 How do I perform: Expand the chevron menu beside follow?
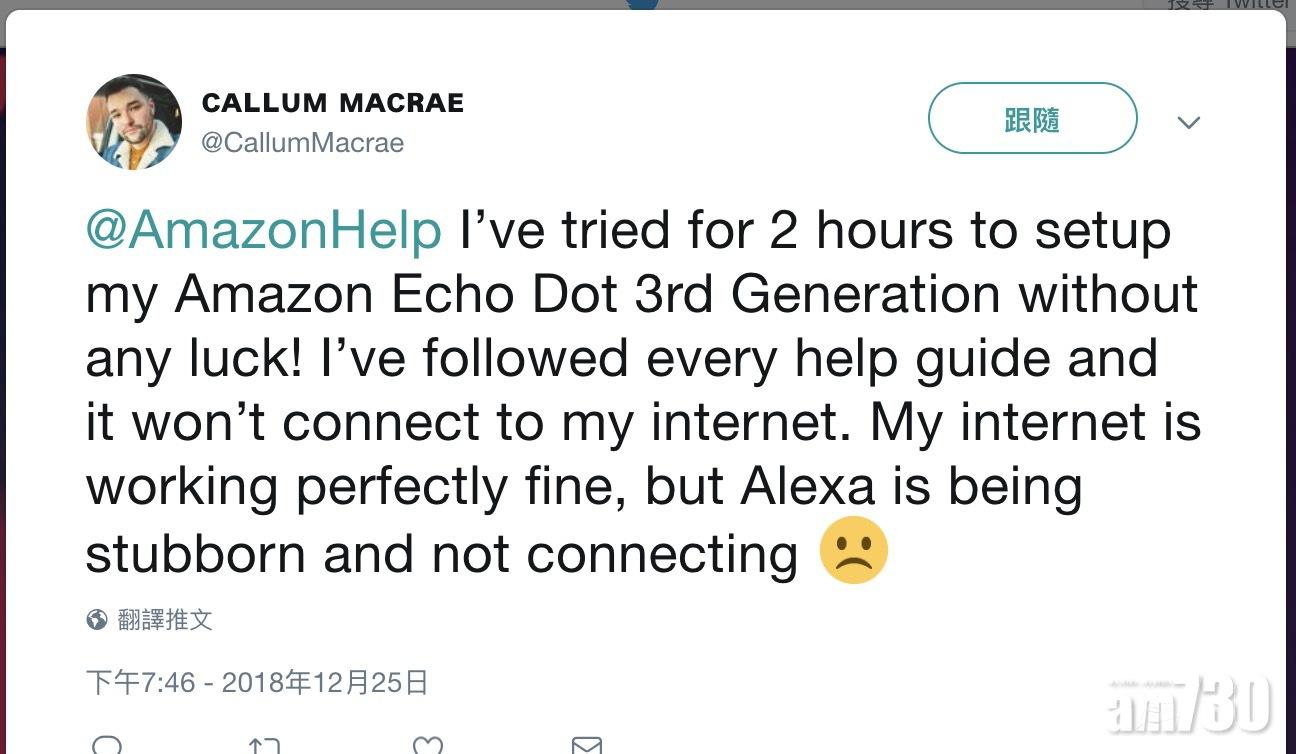[1188, 122]
